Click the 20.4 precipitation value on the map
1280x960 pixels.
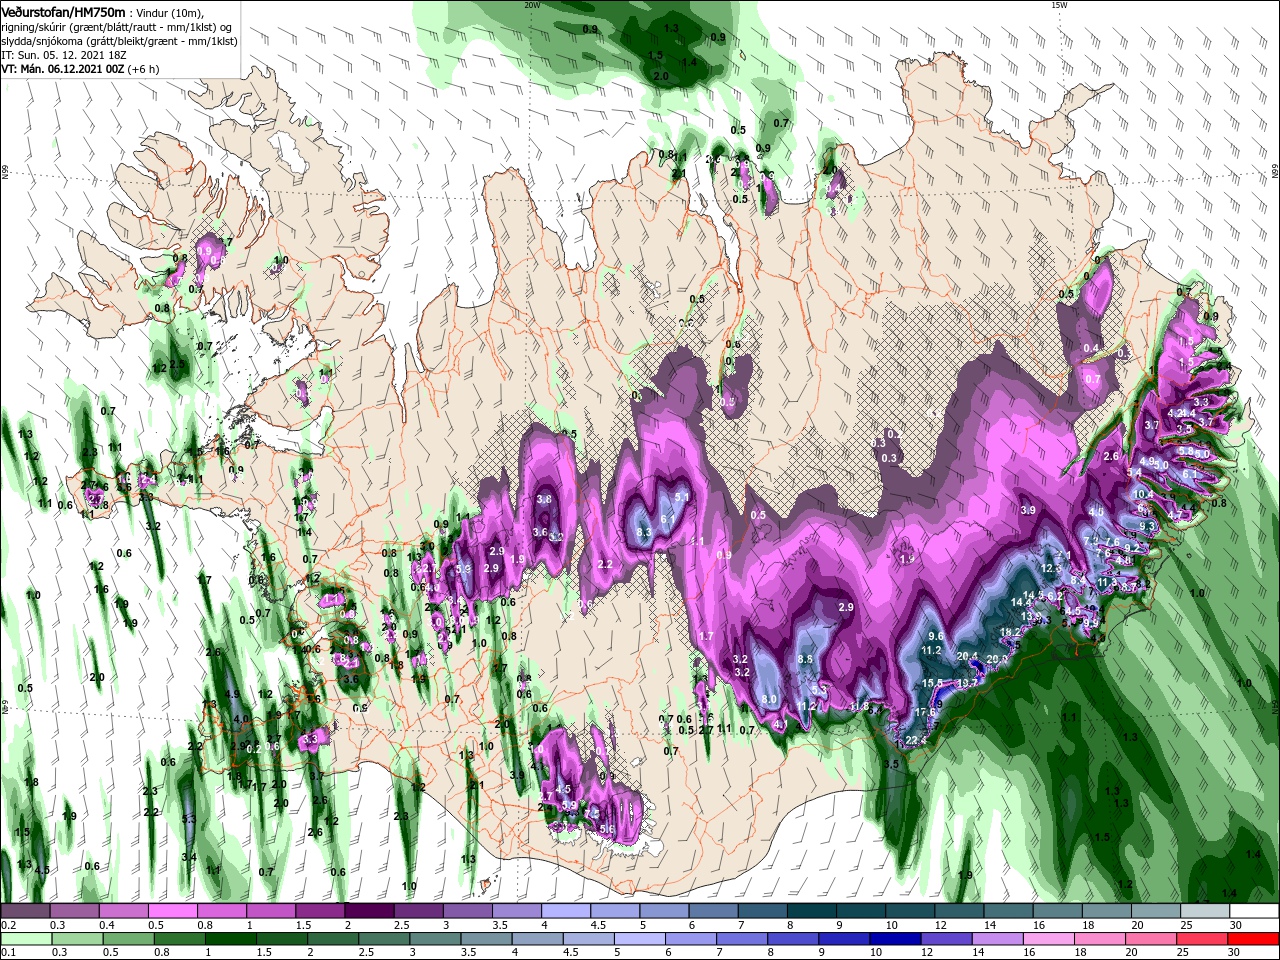coord(967,656)
